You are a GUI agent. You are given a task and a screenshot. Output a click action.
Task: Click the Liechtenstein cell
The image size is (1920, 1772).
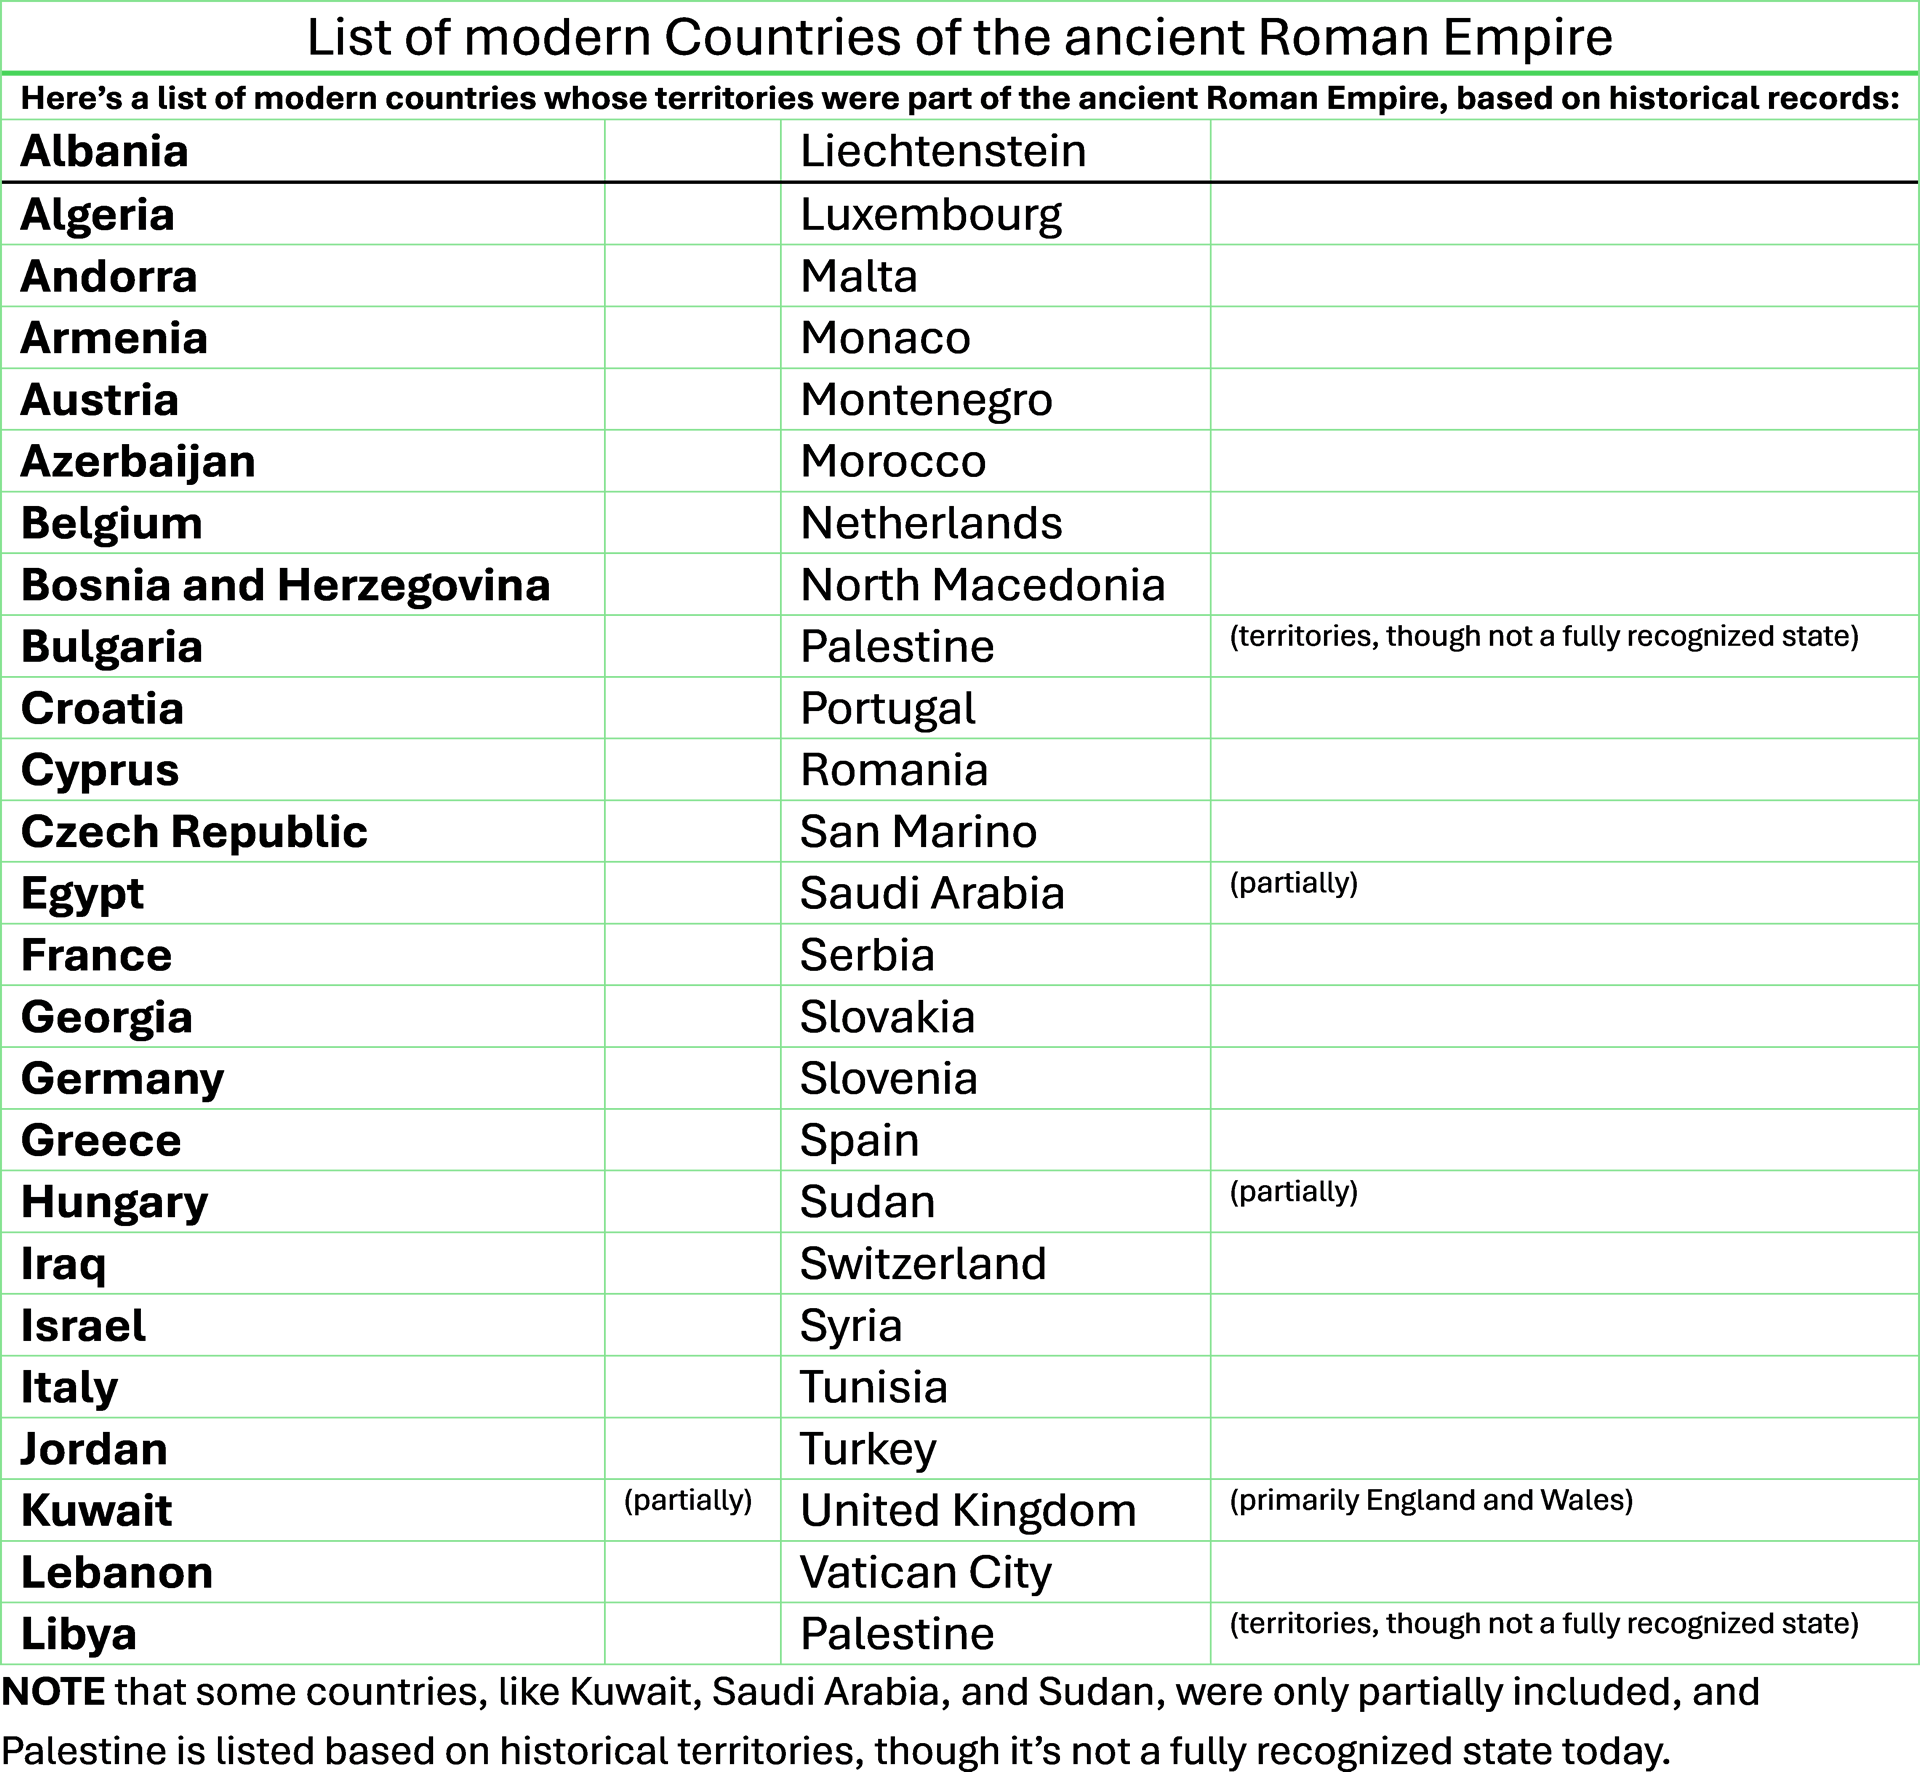(x=943, y=152)
